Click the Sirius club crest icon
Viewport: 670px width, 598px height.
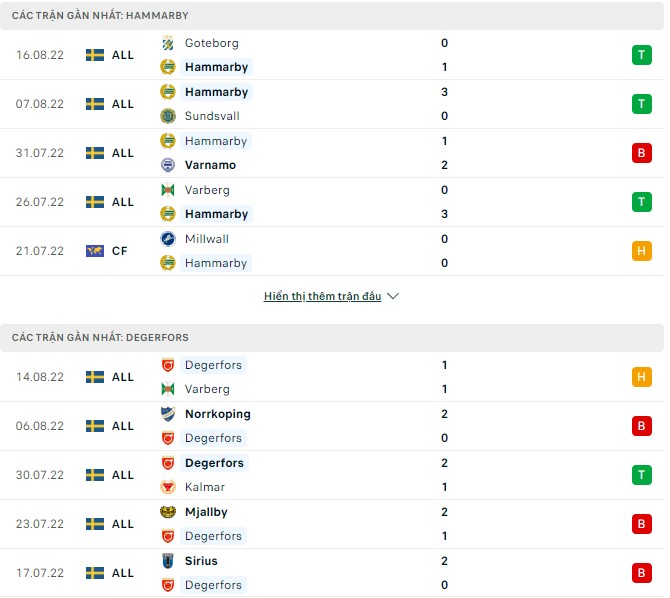(167, 561)
